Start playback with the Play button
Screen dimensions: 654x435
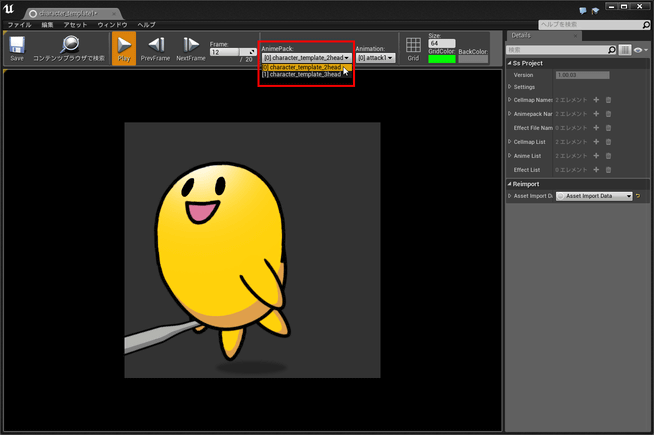click(124, 48)
